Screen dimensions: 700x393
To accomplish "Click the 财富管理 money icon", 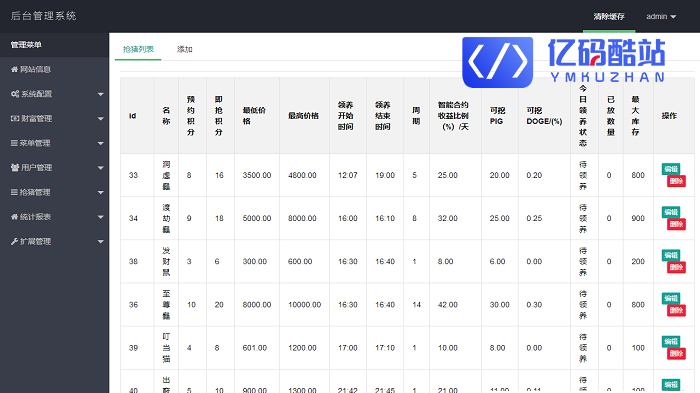I will [15, 119].
